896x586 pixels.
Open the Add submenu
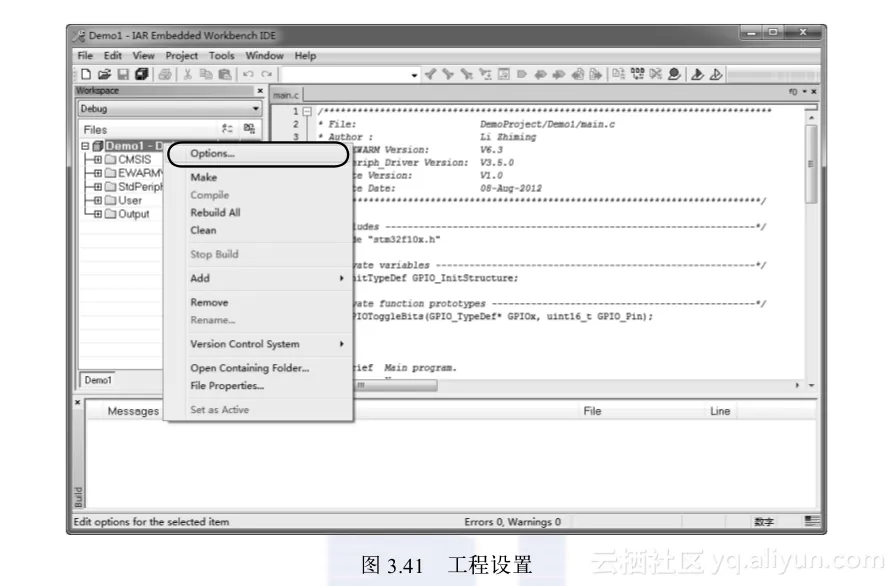[258, 278]
